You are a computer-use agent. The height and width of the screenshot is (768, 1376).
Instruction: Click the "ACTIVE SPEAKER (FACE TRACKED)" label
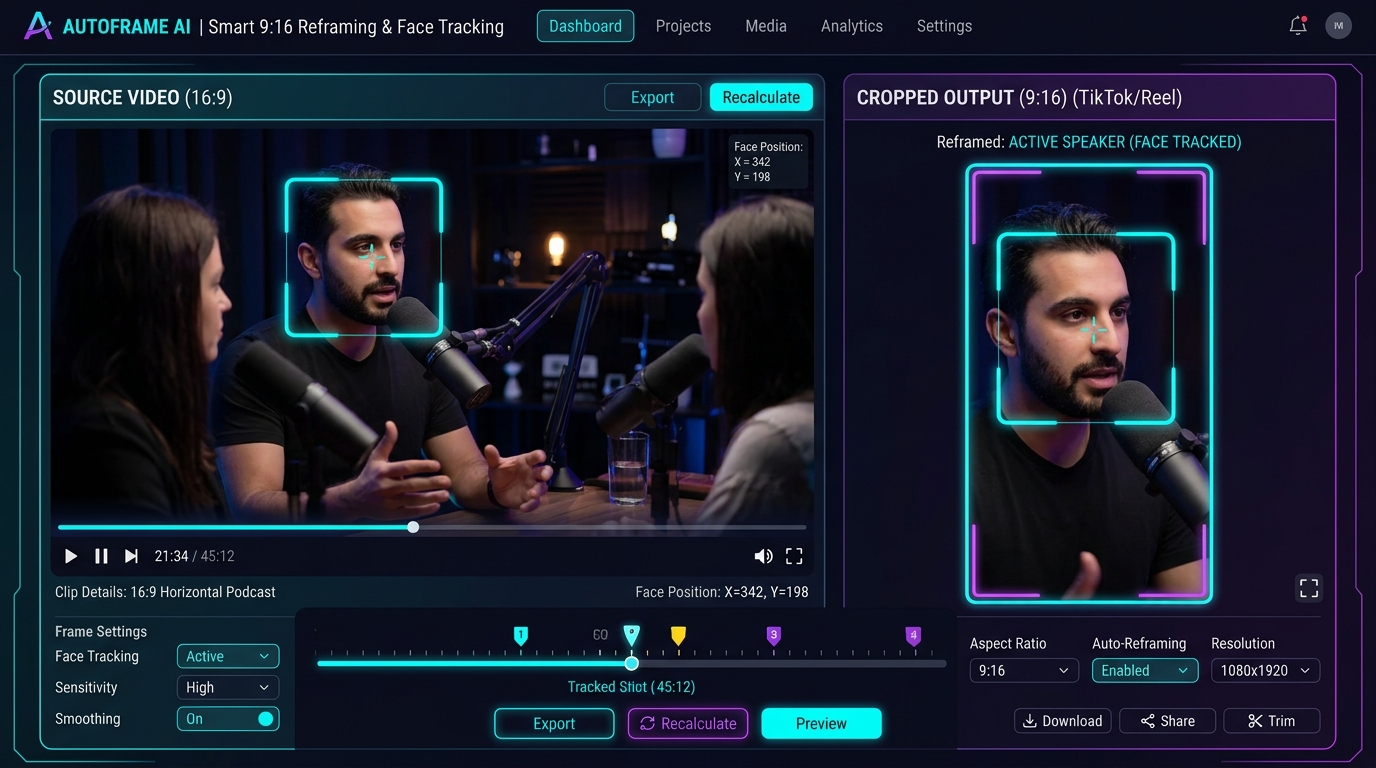point(1125,142)
